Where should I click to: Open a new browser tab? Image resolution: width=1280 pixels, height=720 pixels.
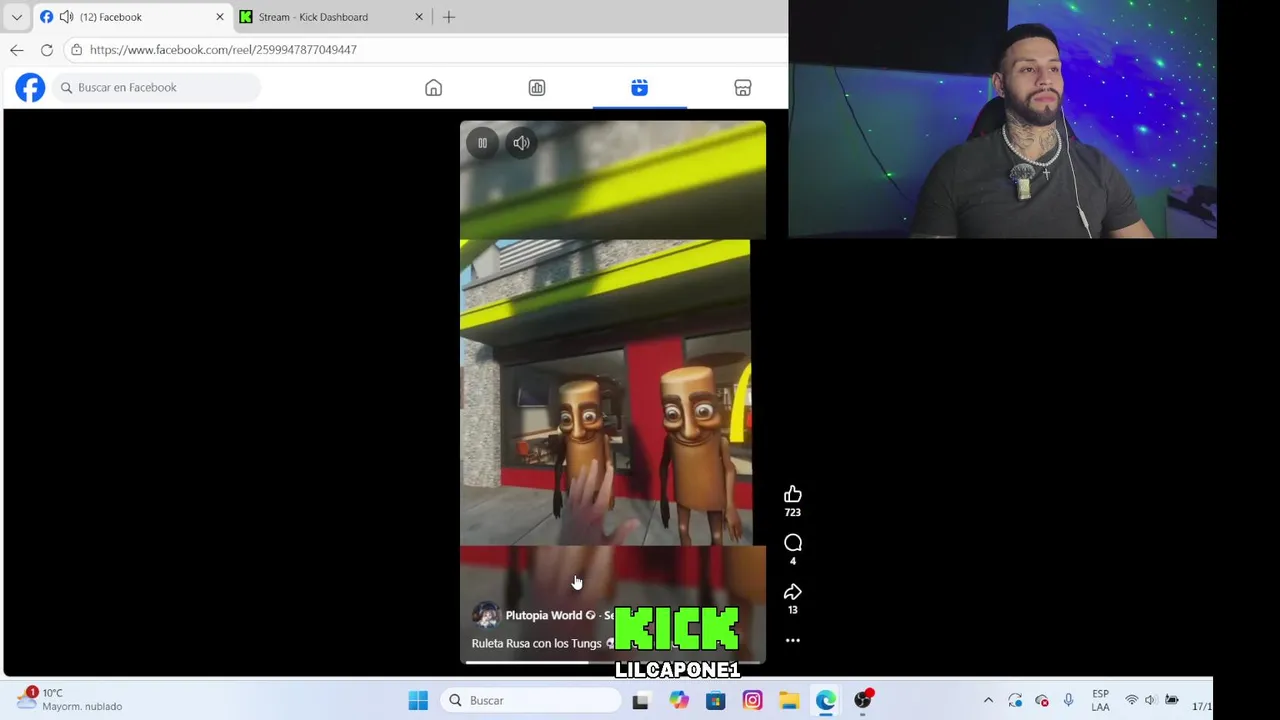[x=449, y=17]
